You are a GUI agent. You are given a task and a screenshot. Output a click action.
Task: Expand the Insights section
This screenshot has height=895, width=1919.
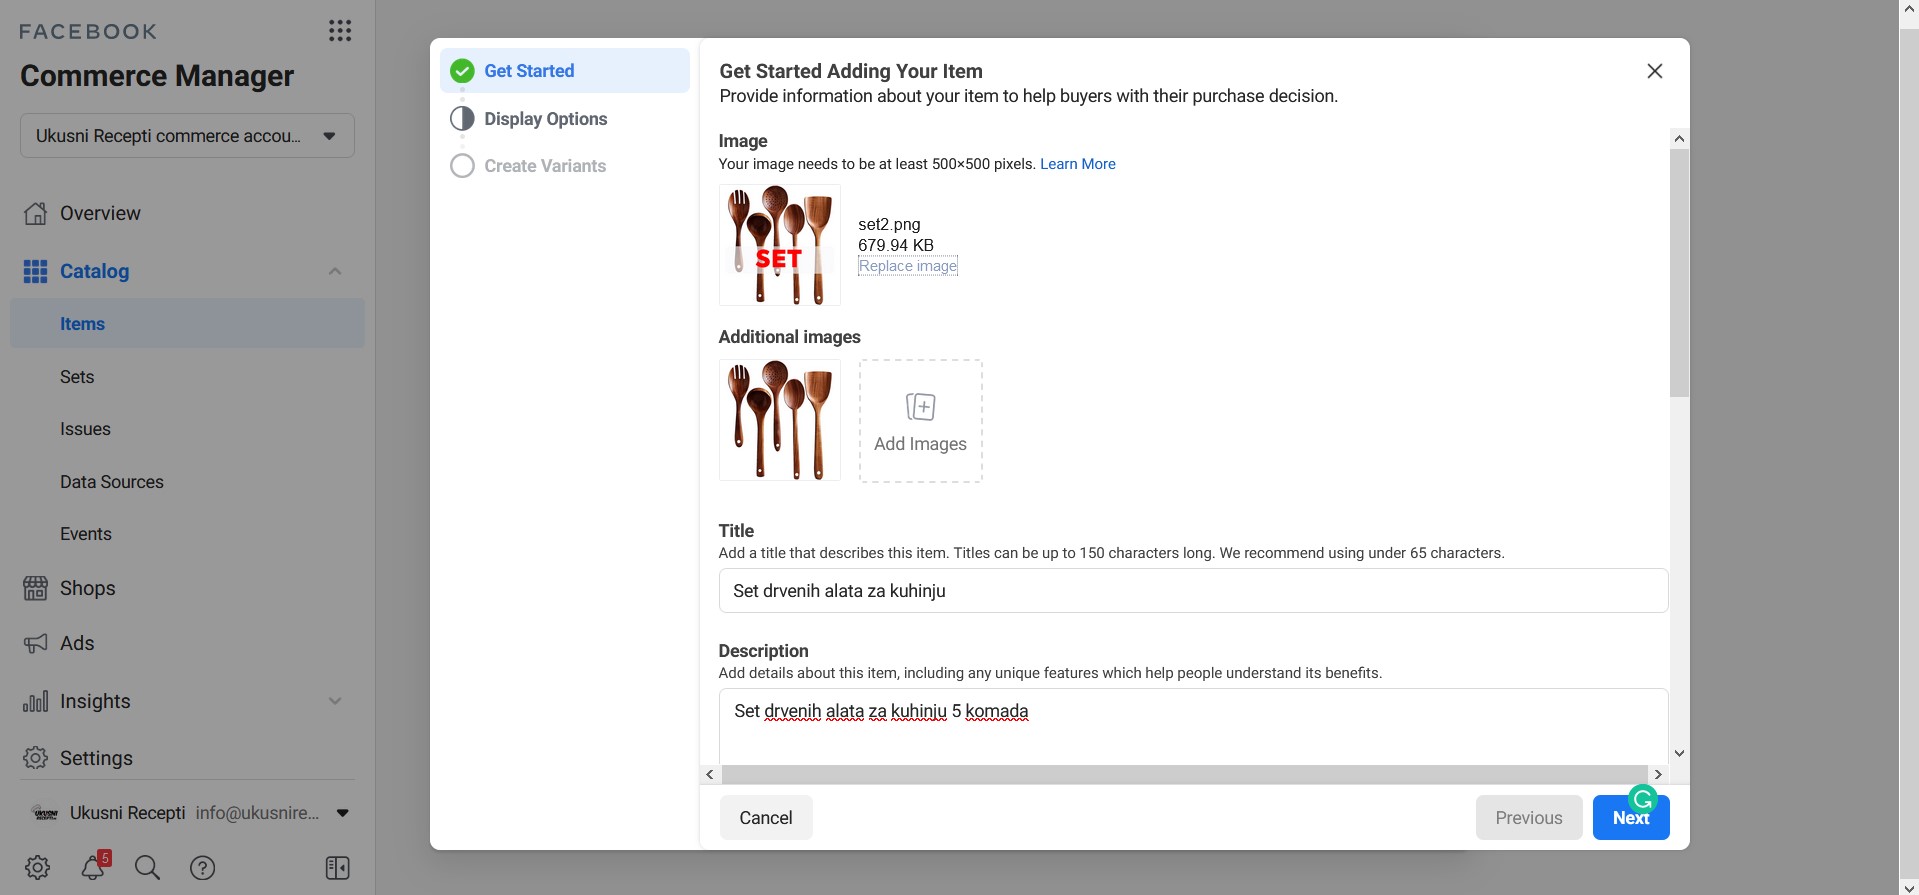[x=335, y=701]
